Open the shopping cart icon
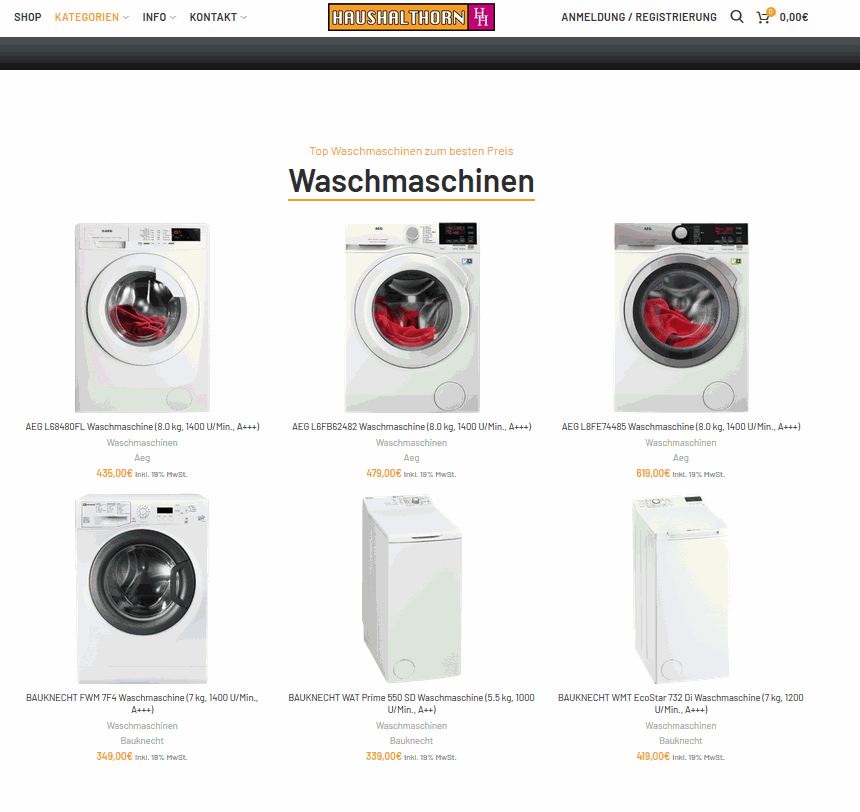 pyautogui.click(x=763, y=17)
